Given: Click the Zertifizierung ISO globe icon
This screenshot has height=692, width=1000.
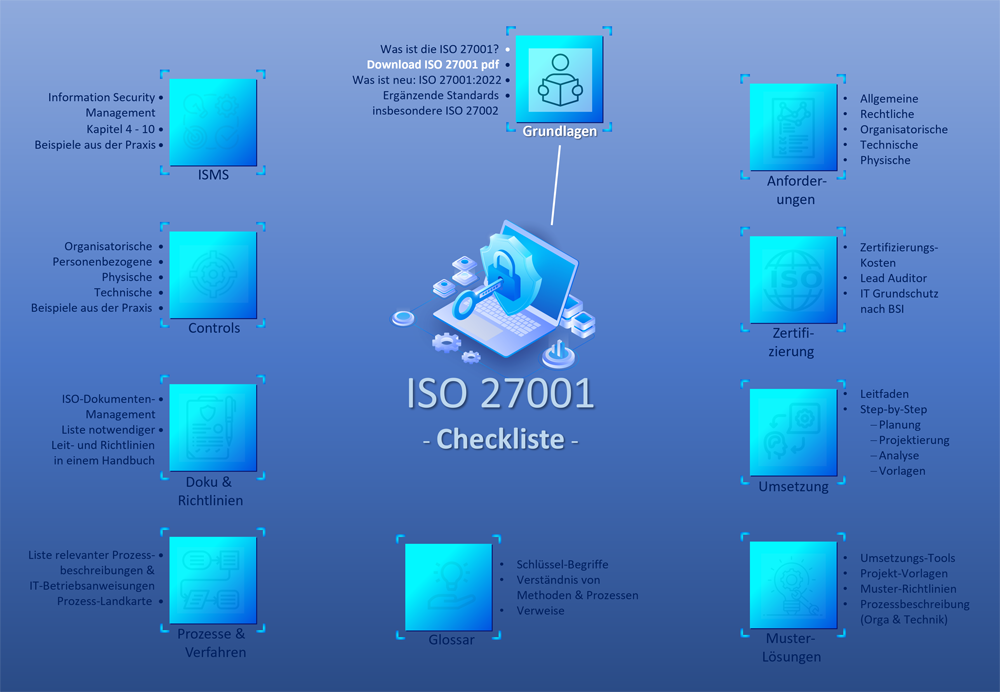Looking at the screenshot, I should [x=793, y=279].
